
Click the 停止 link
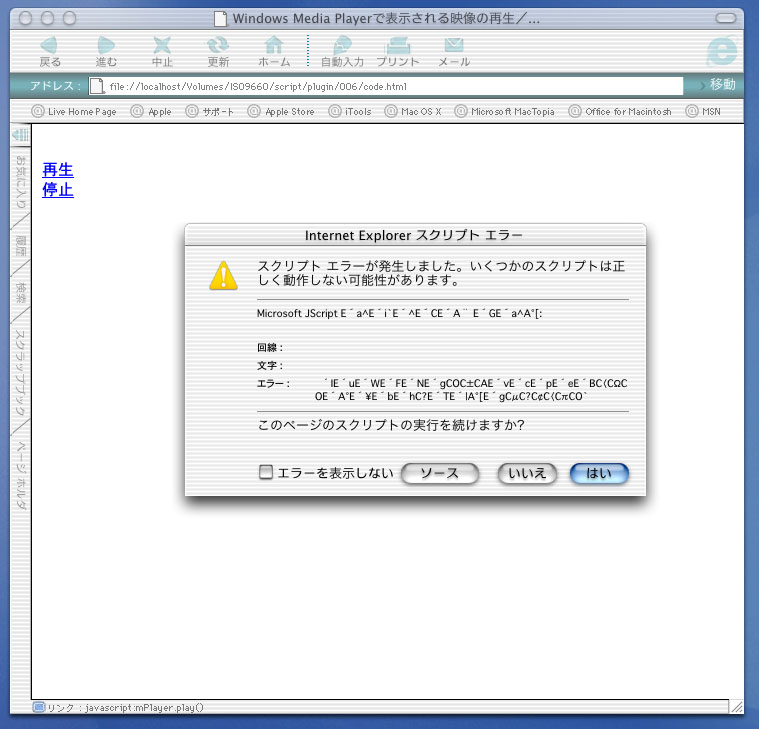(x=58, y=189)
